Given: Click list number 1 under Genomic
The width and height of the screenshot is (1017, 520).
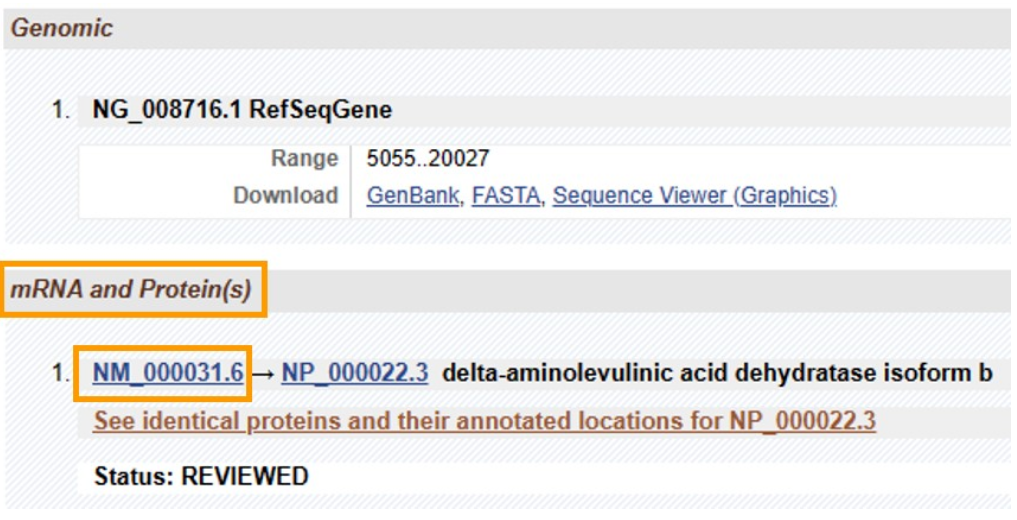Looking at the screenshot, I should click(x=60, y=110).
